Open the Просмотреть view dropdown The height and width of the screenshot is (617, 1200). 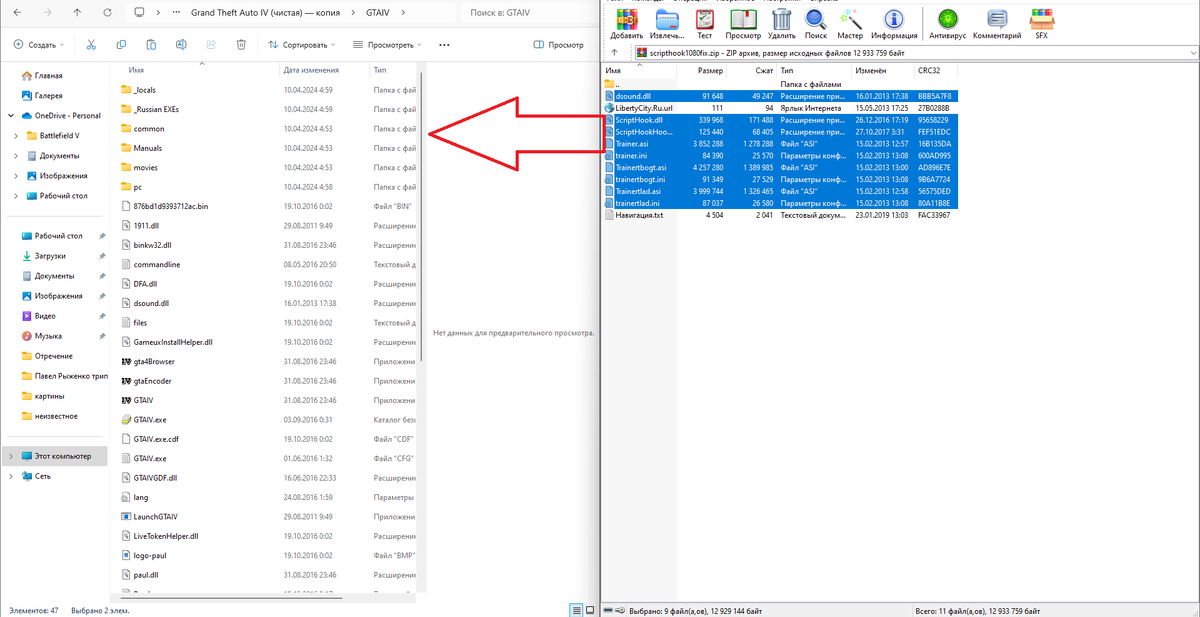click(x=387, y=45)
